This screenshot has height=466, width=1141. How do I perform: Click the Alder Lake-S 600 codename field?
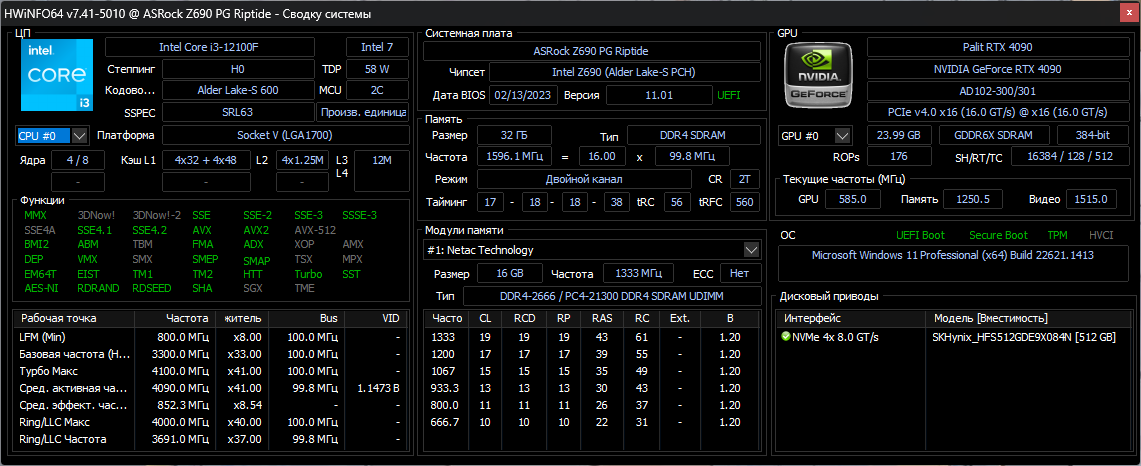pyautogui.click(x=238, y=90)
